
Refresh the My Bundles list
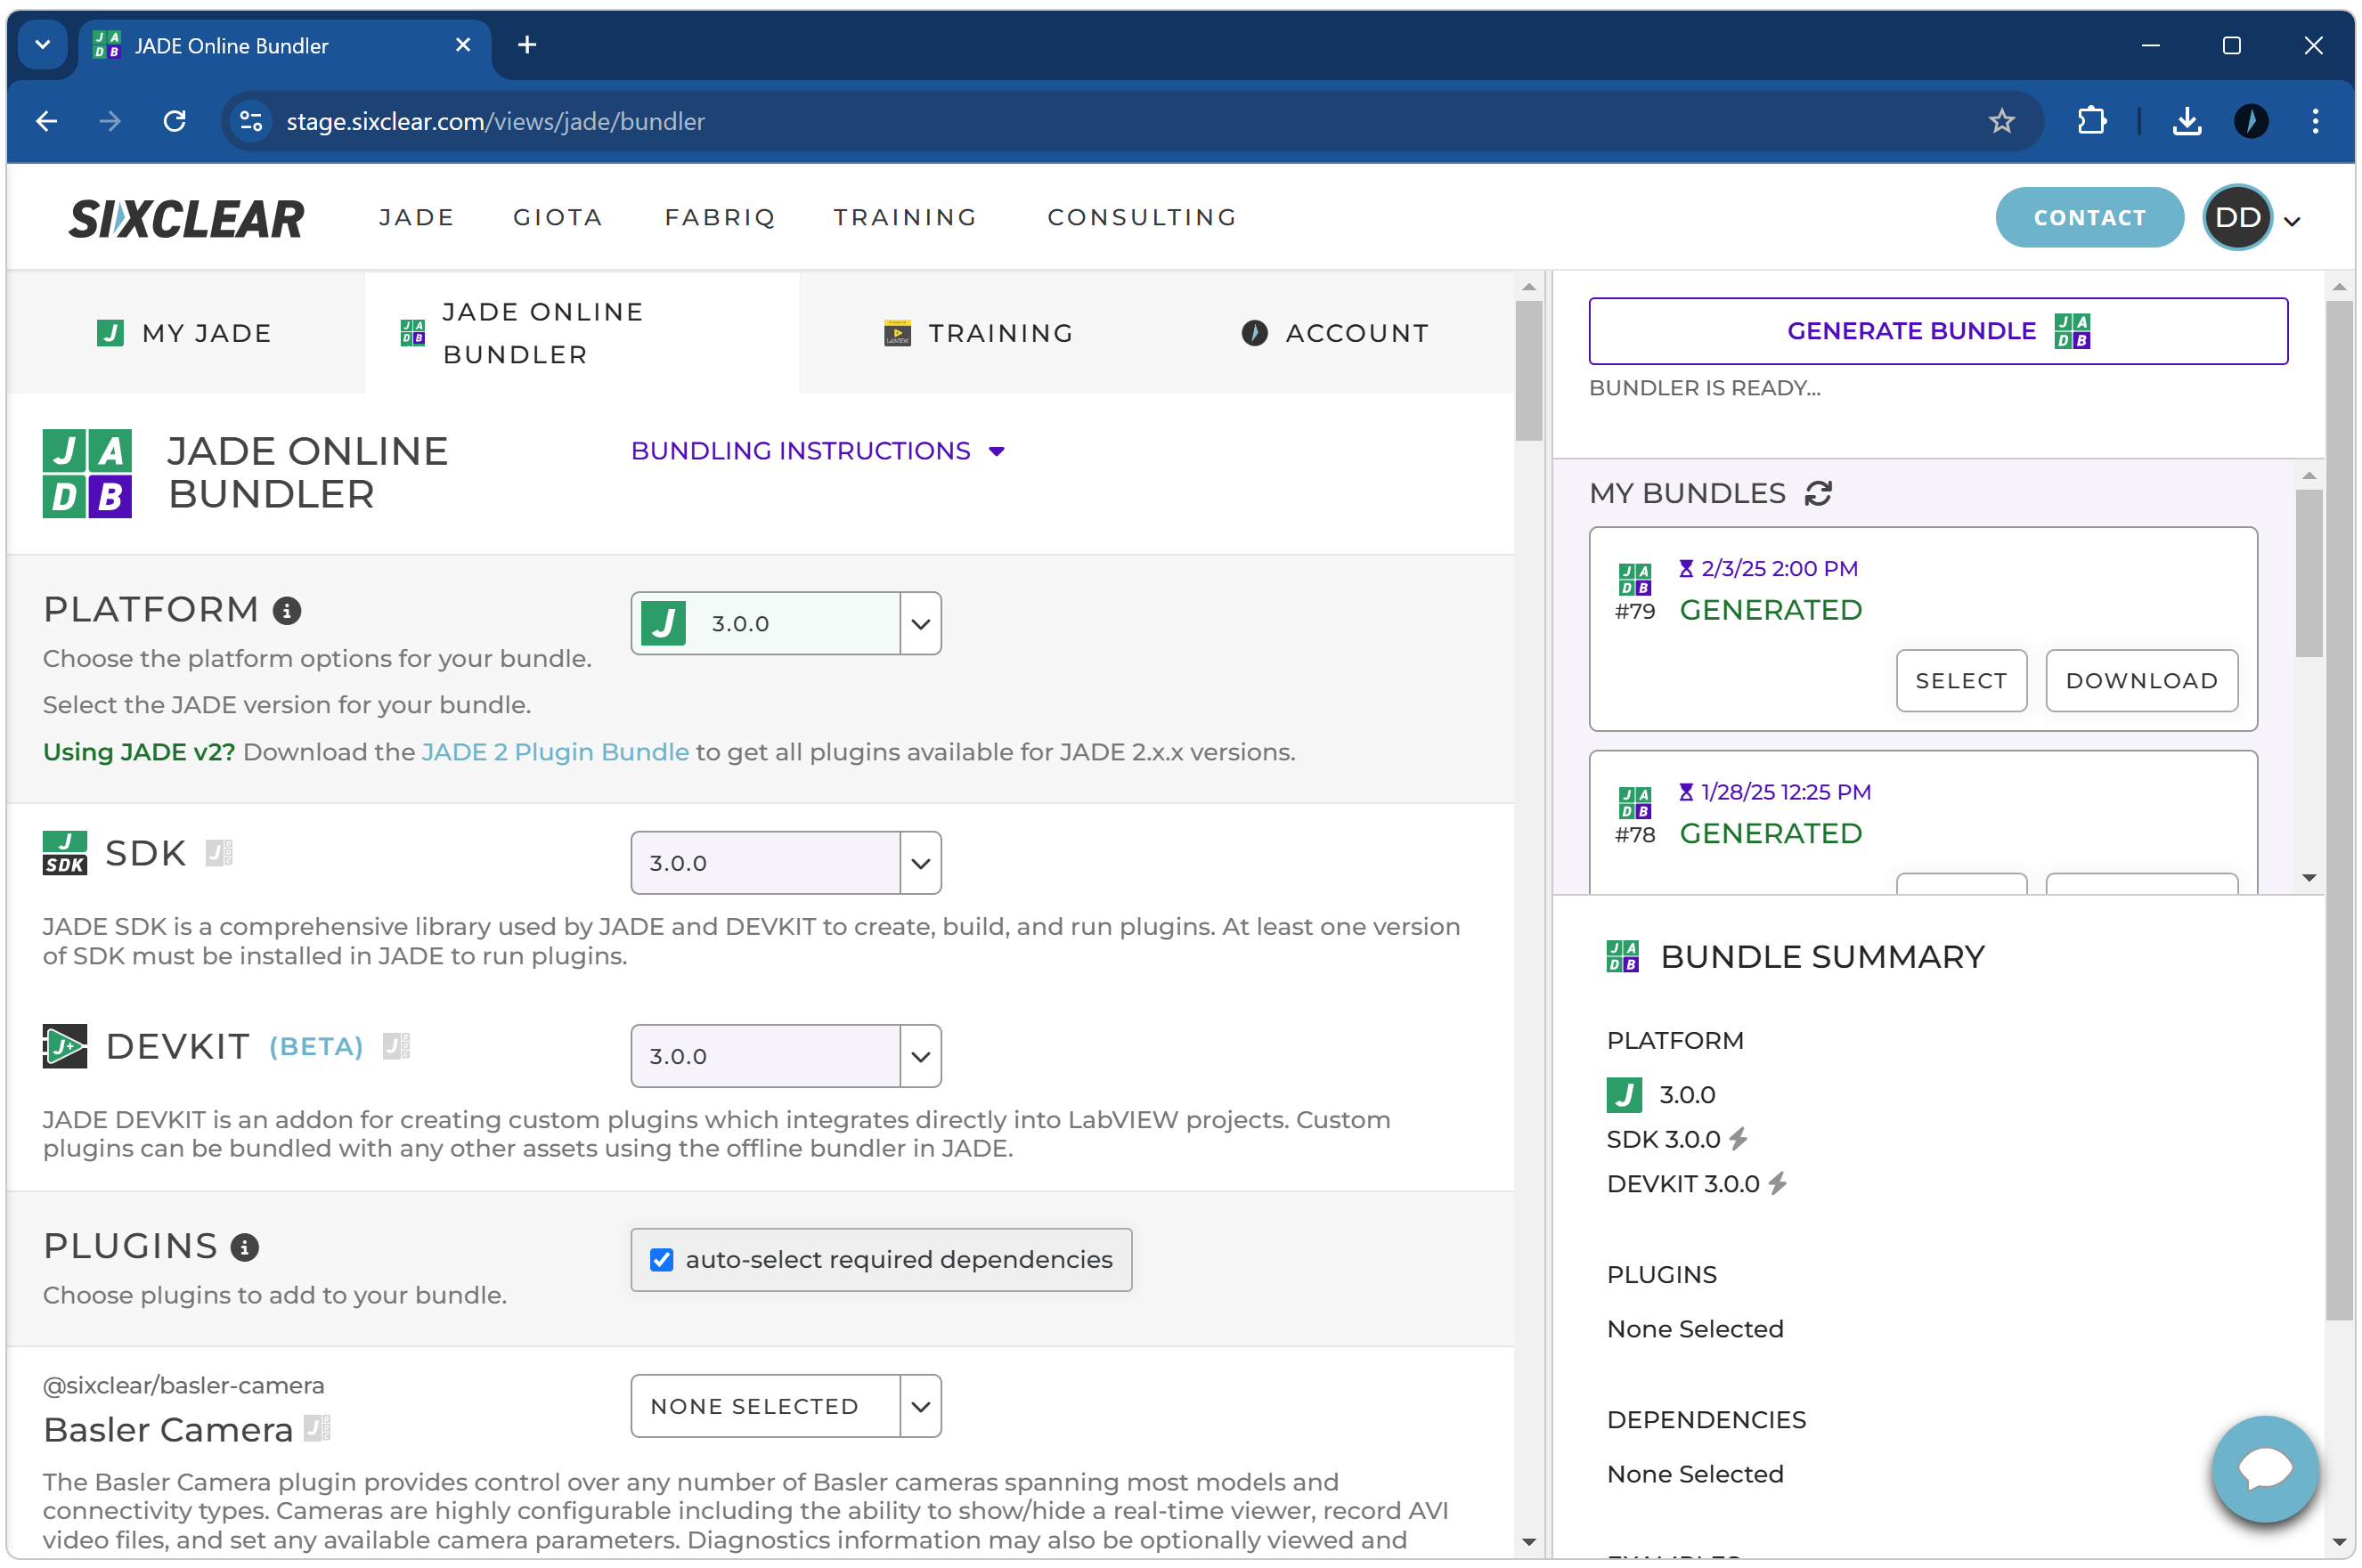(x=1818, y=493)
